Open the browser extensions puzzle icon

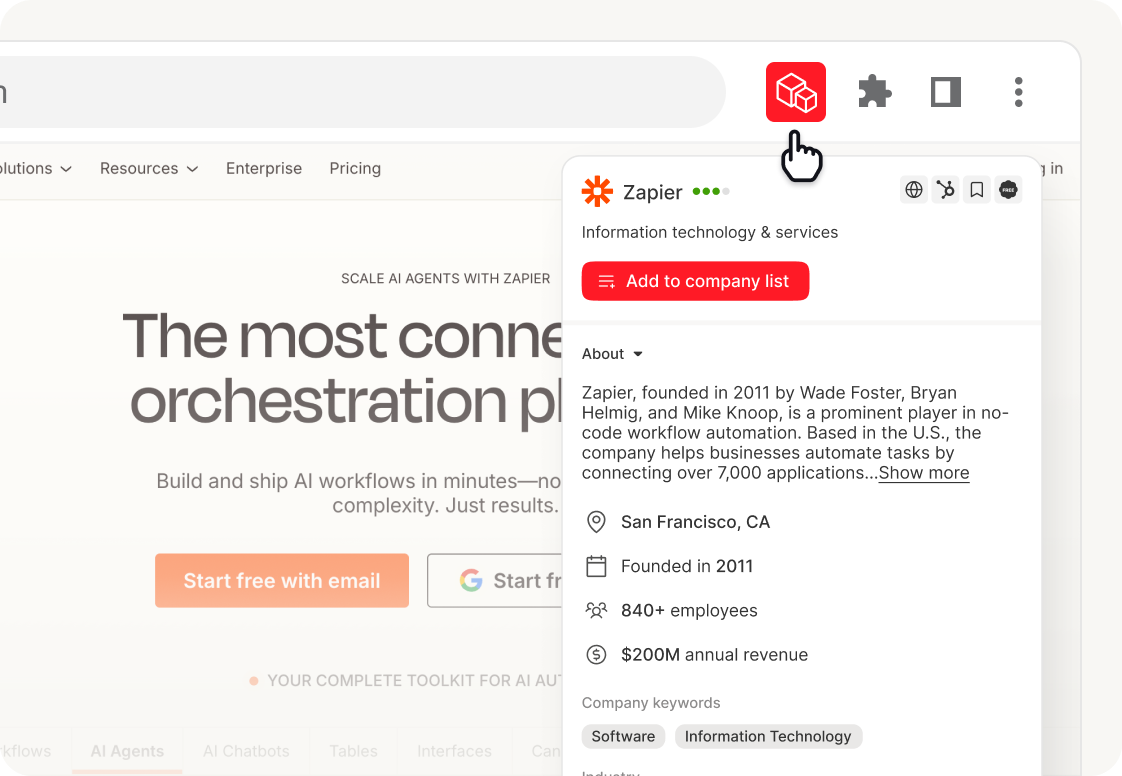[x=874, y=92]
